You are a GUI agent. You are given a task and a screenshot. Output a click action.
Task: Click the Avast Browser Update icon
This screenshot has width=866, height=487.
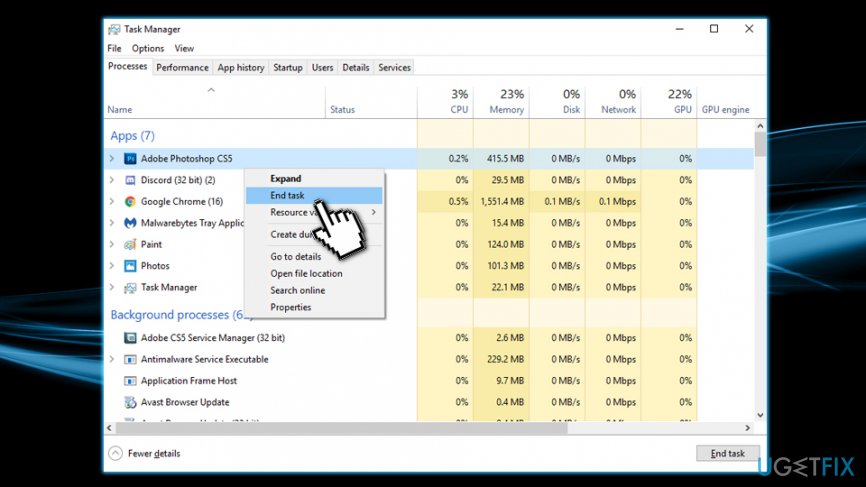click(130, 403)
